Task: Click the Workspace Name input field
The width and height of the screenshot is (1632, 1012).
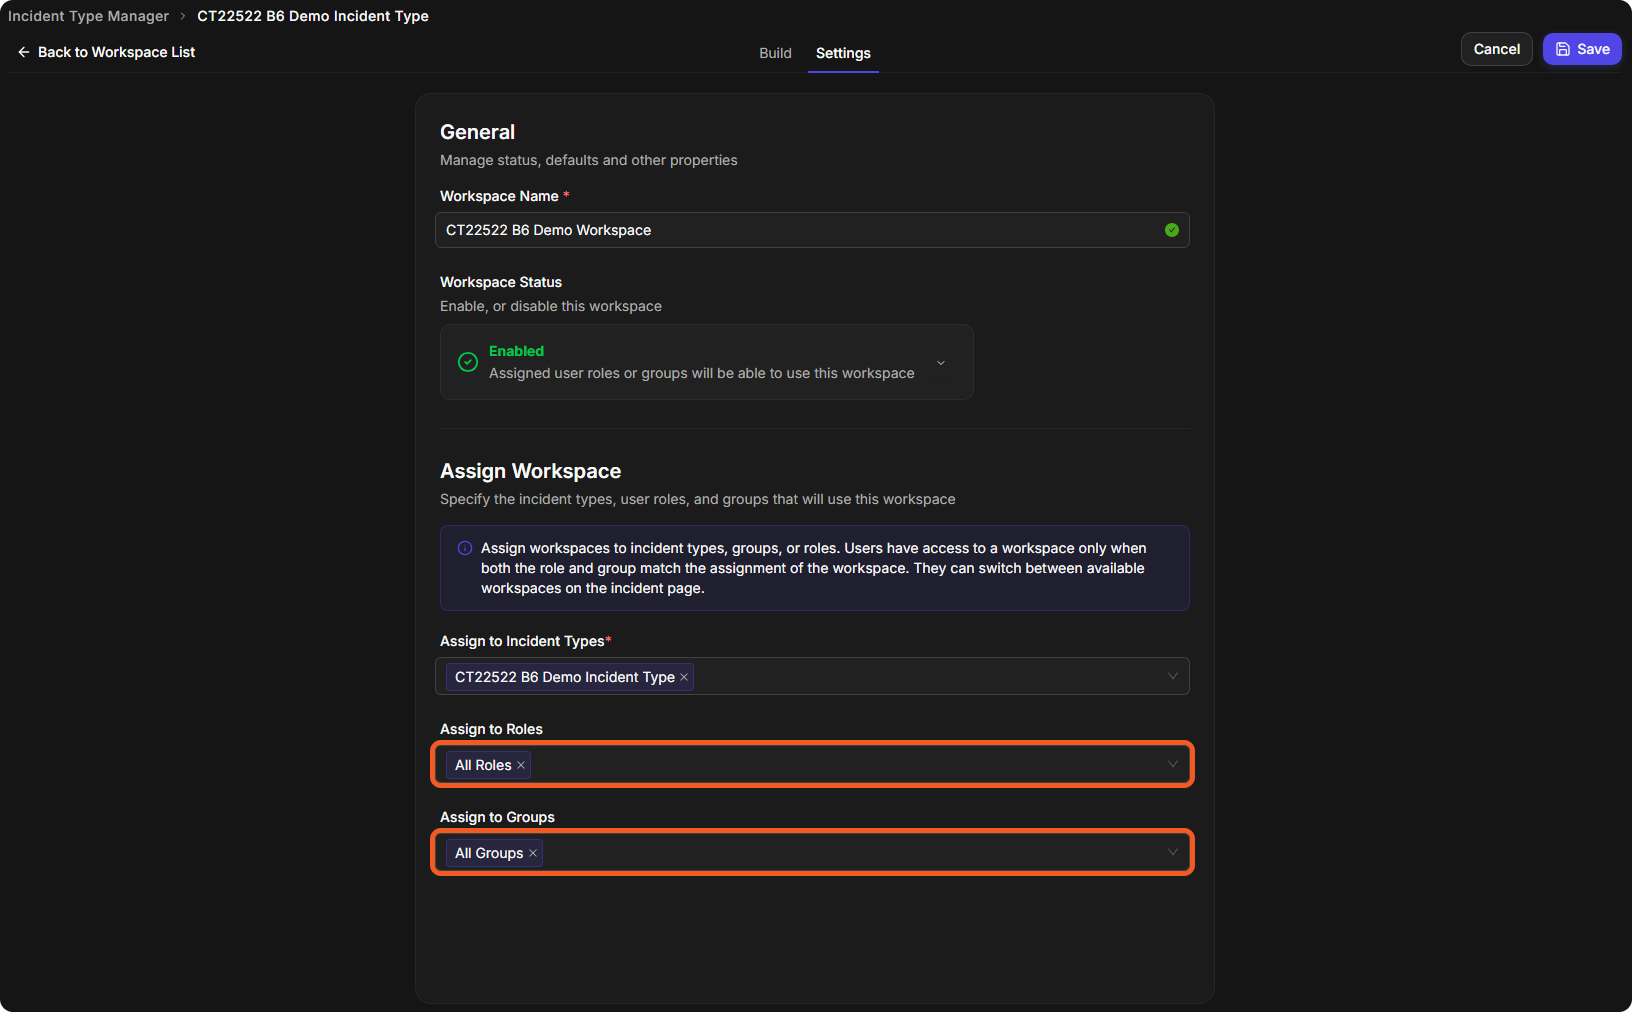Action: pyautogui.click(x=812, y=230)
